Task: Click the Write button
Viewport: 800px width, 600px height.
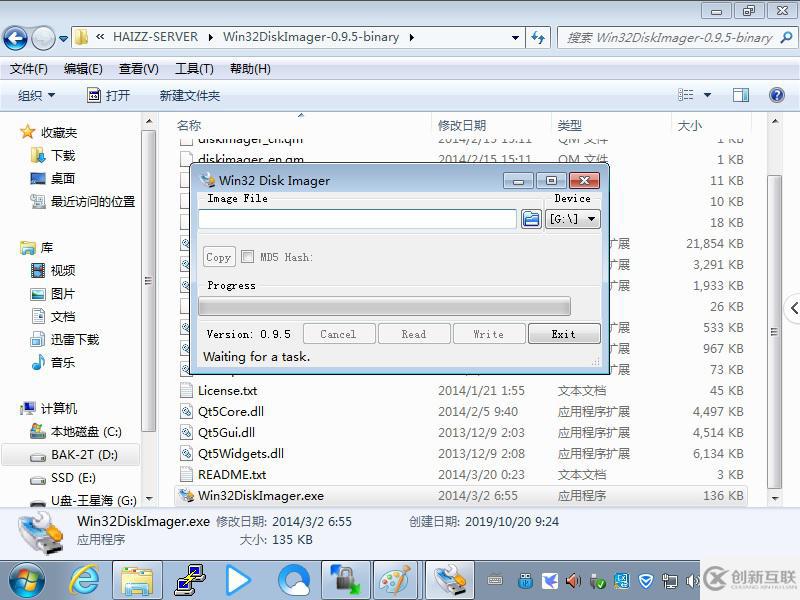Action: tap(489, 334)
